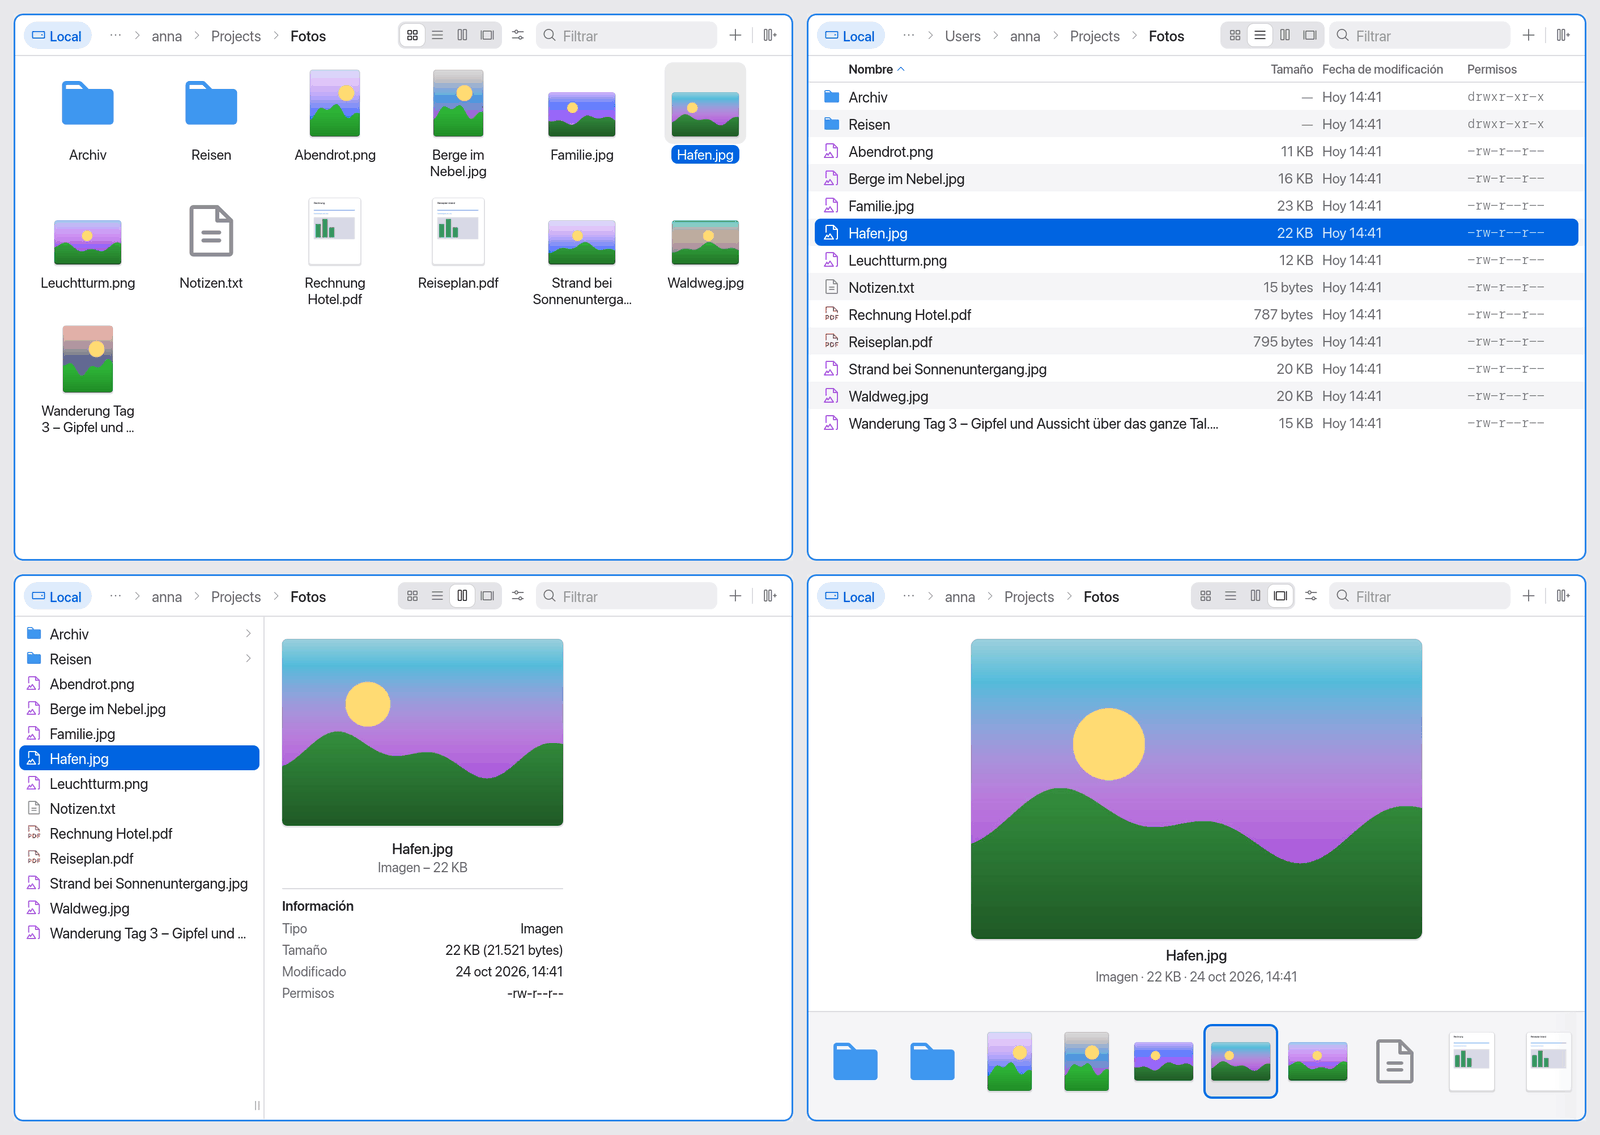Click the plus icon in the details-list pane
1600x1135 pixels.
[1528, 35]
